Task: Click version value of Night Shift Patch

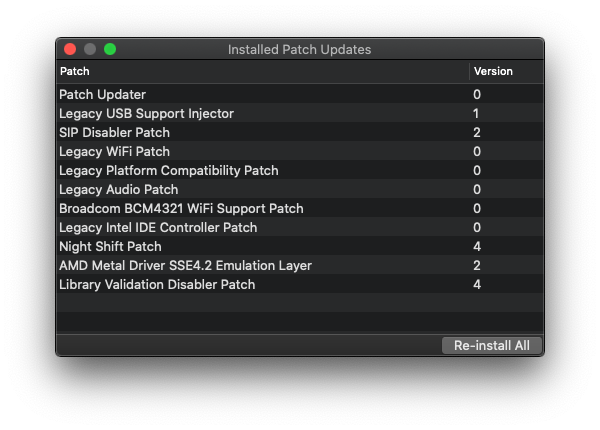Action: tap(477, 246)
